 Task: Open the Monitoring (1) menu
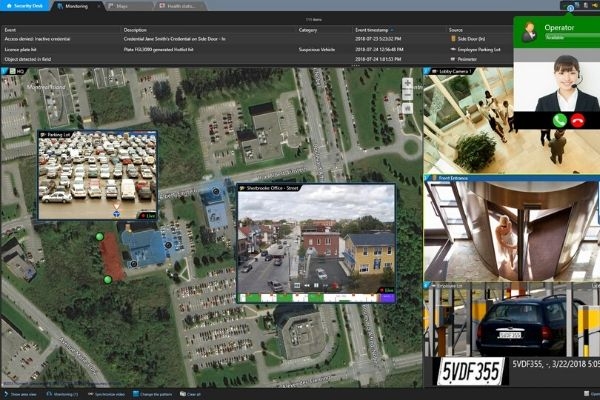coord(62,394)
